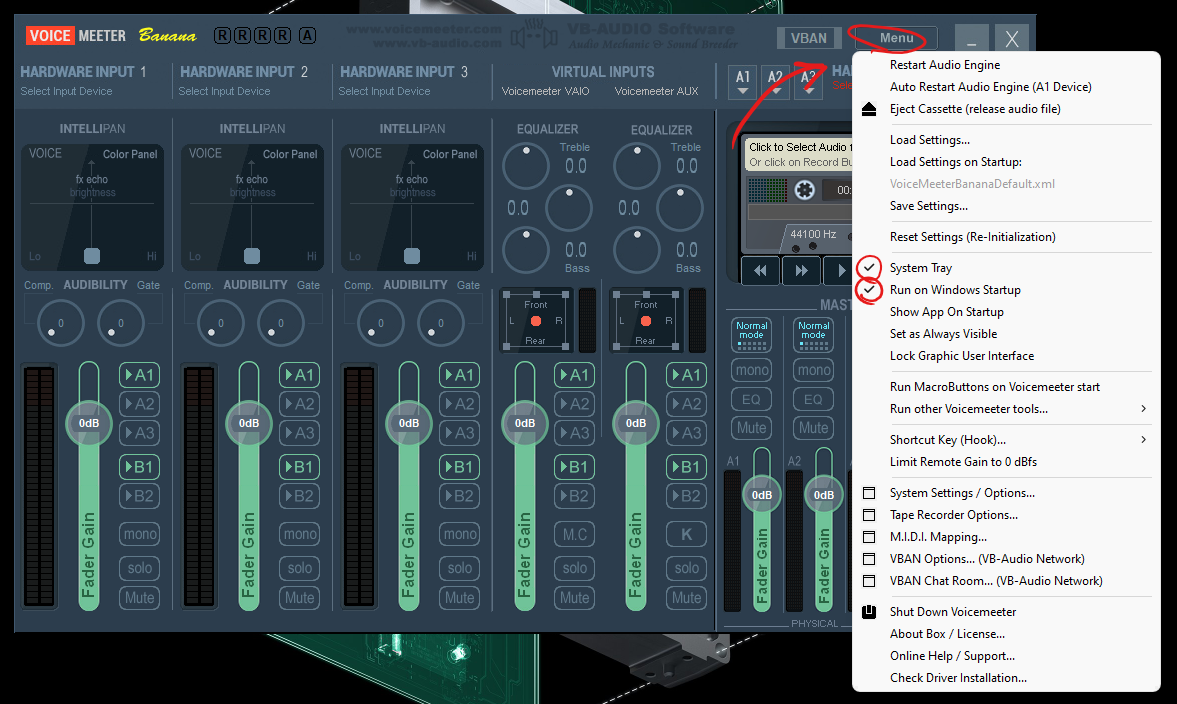Screen dimensions: 1177x704
Task: Select input device for Hardware Input 1
Action: pos(66,92)
